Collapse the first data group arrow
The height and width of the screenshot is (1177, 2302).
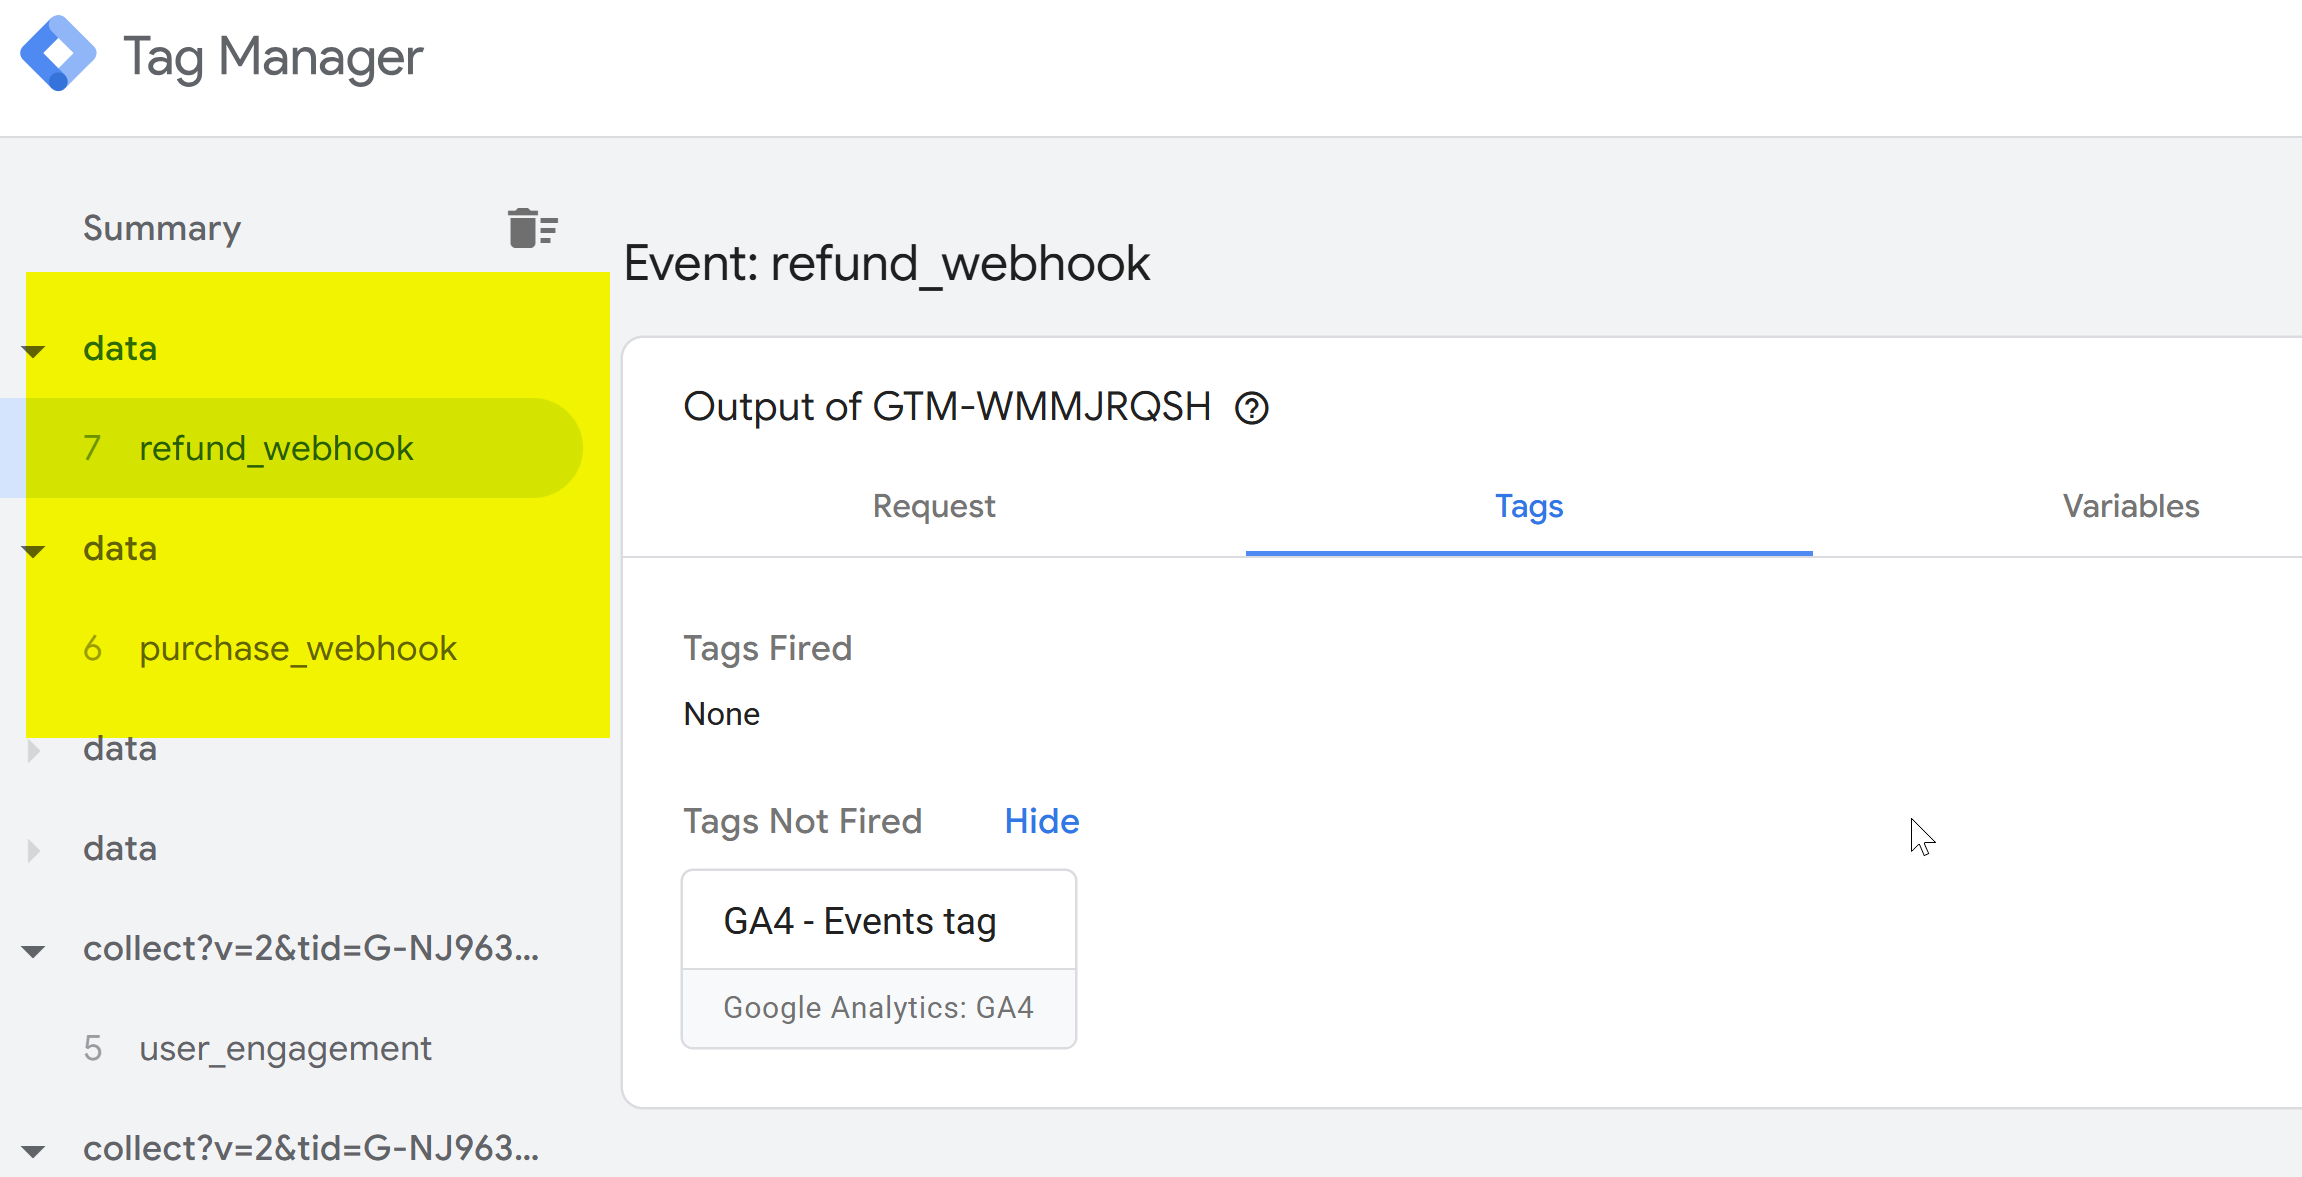tap(33, 351)
